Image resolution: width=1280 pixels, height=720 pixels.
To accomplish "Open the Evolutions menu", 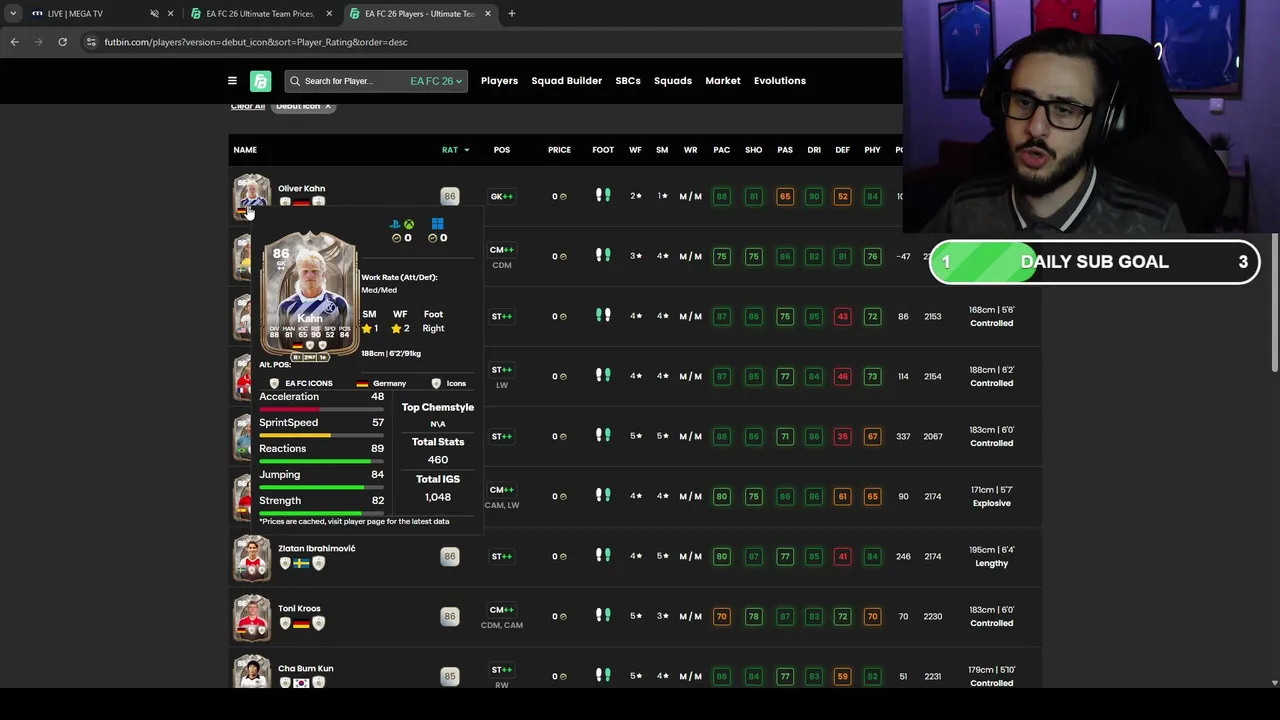I will tap(780, 81).
